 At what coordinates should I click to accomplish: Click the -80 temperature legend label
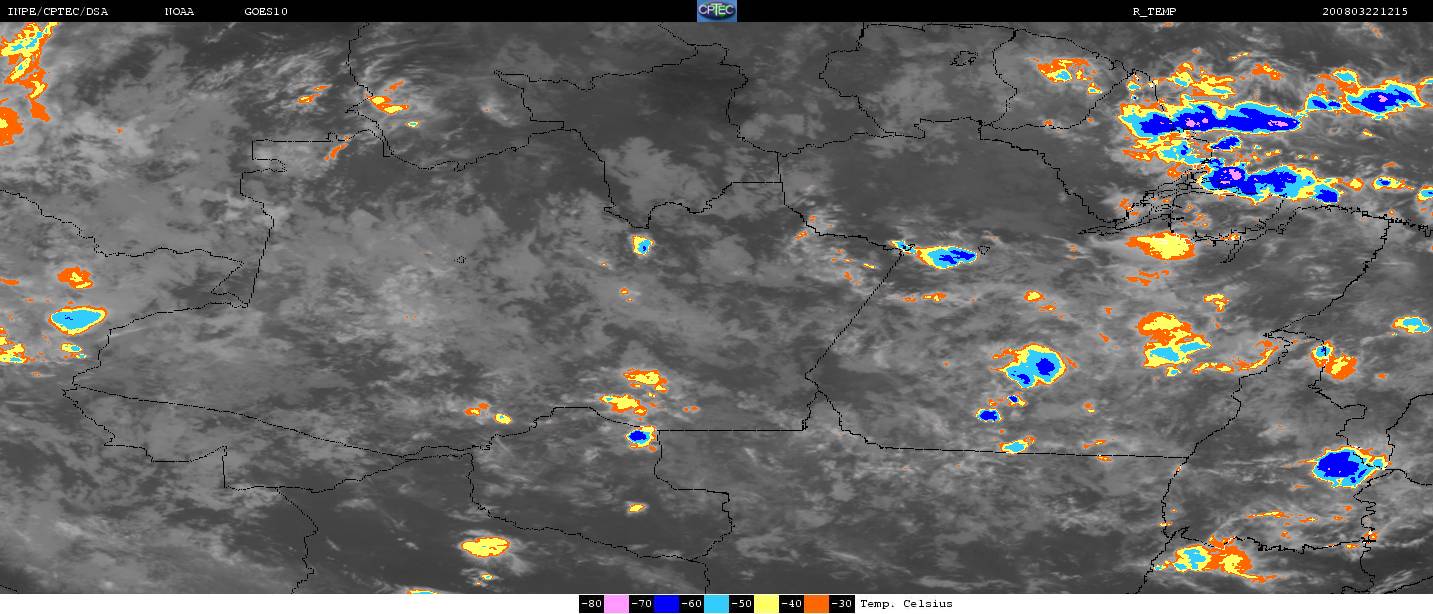591,604
